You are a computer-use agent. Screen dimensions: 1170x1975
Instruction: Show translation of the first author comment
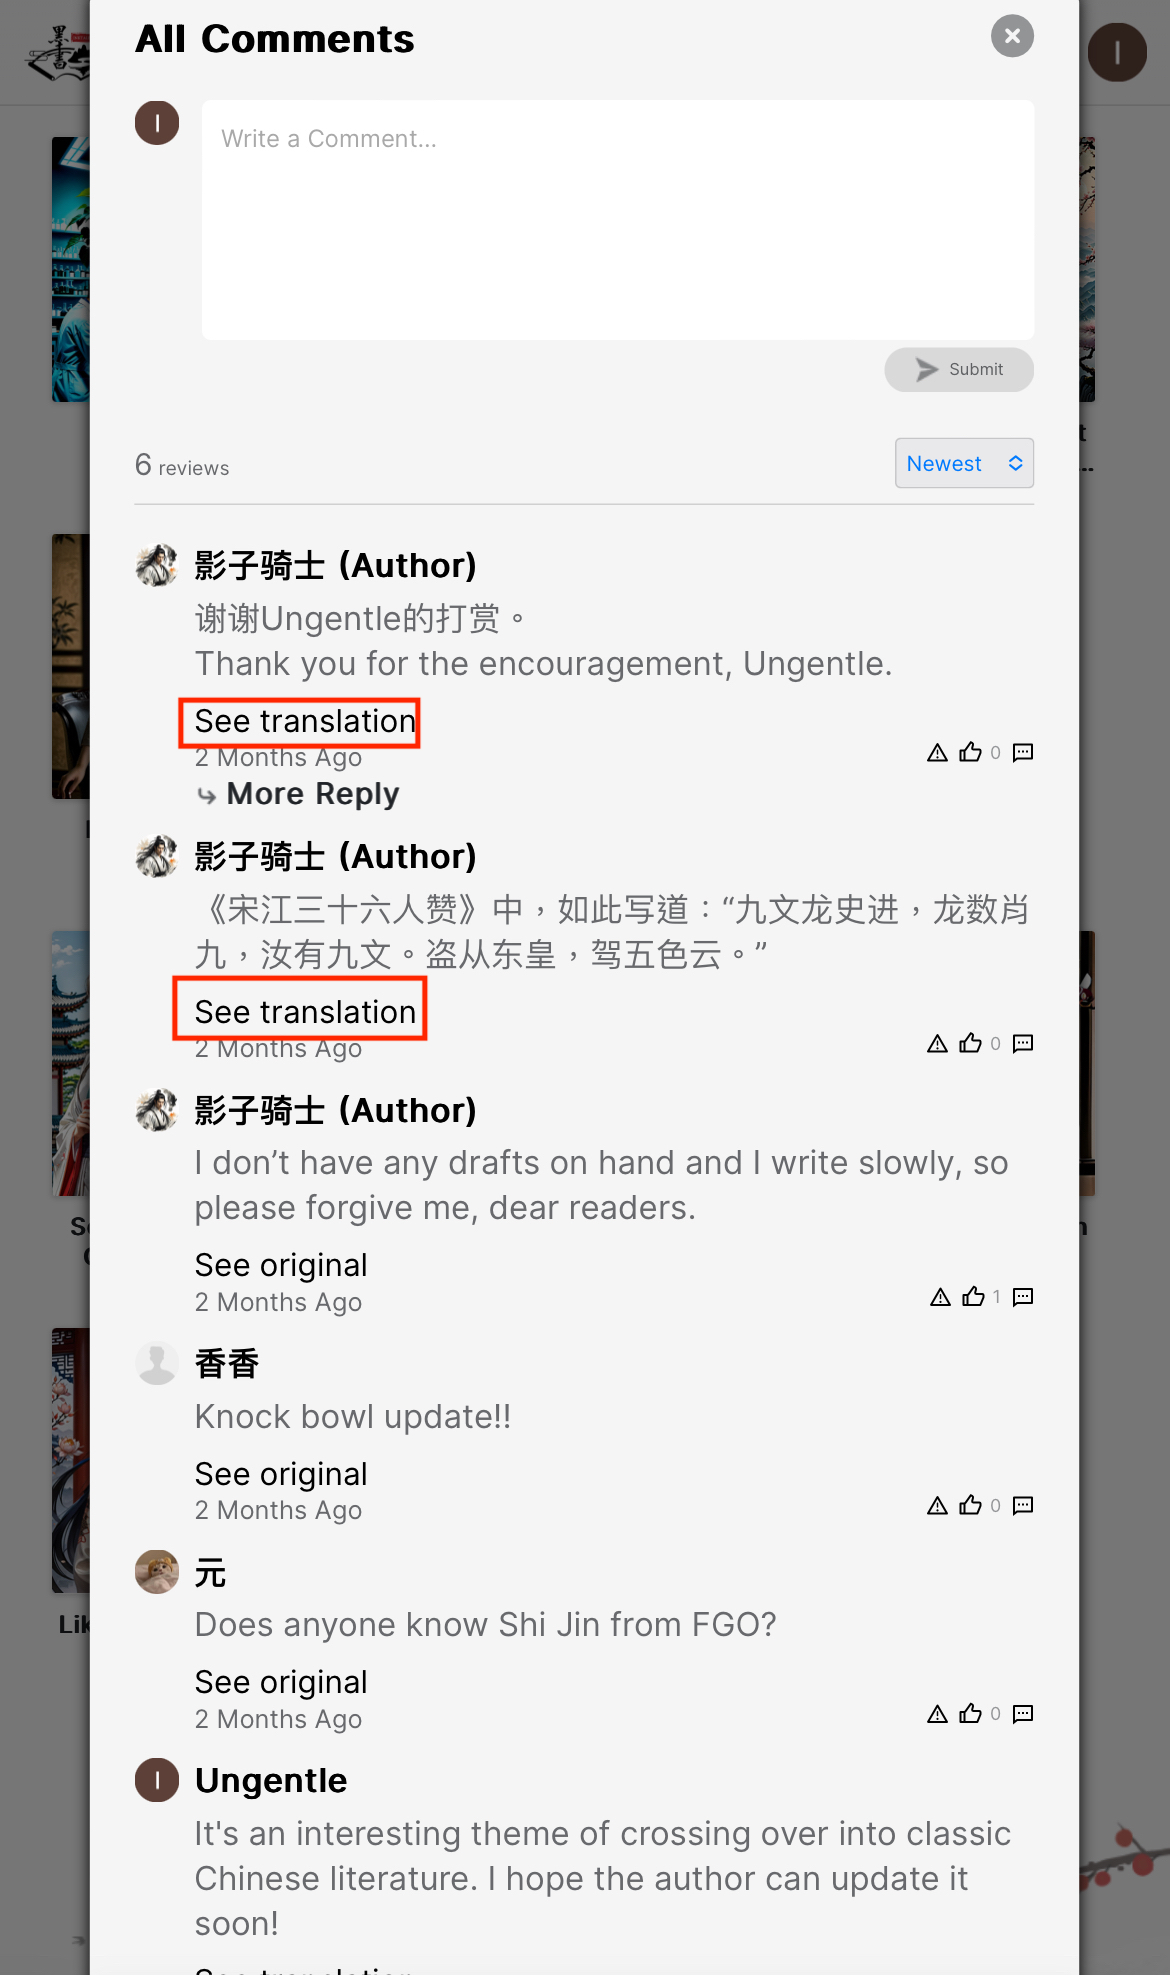(305, 721)
